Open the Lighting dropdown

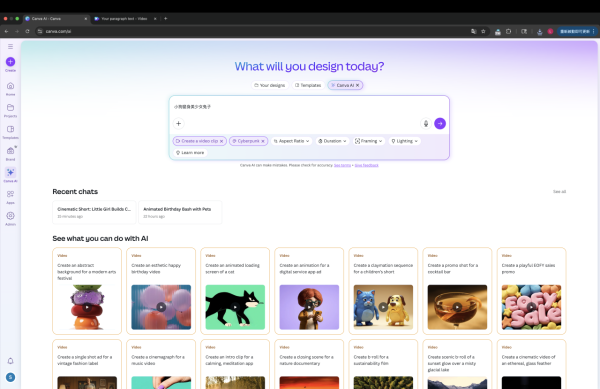[x=404, y=141]
